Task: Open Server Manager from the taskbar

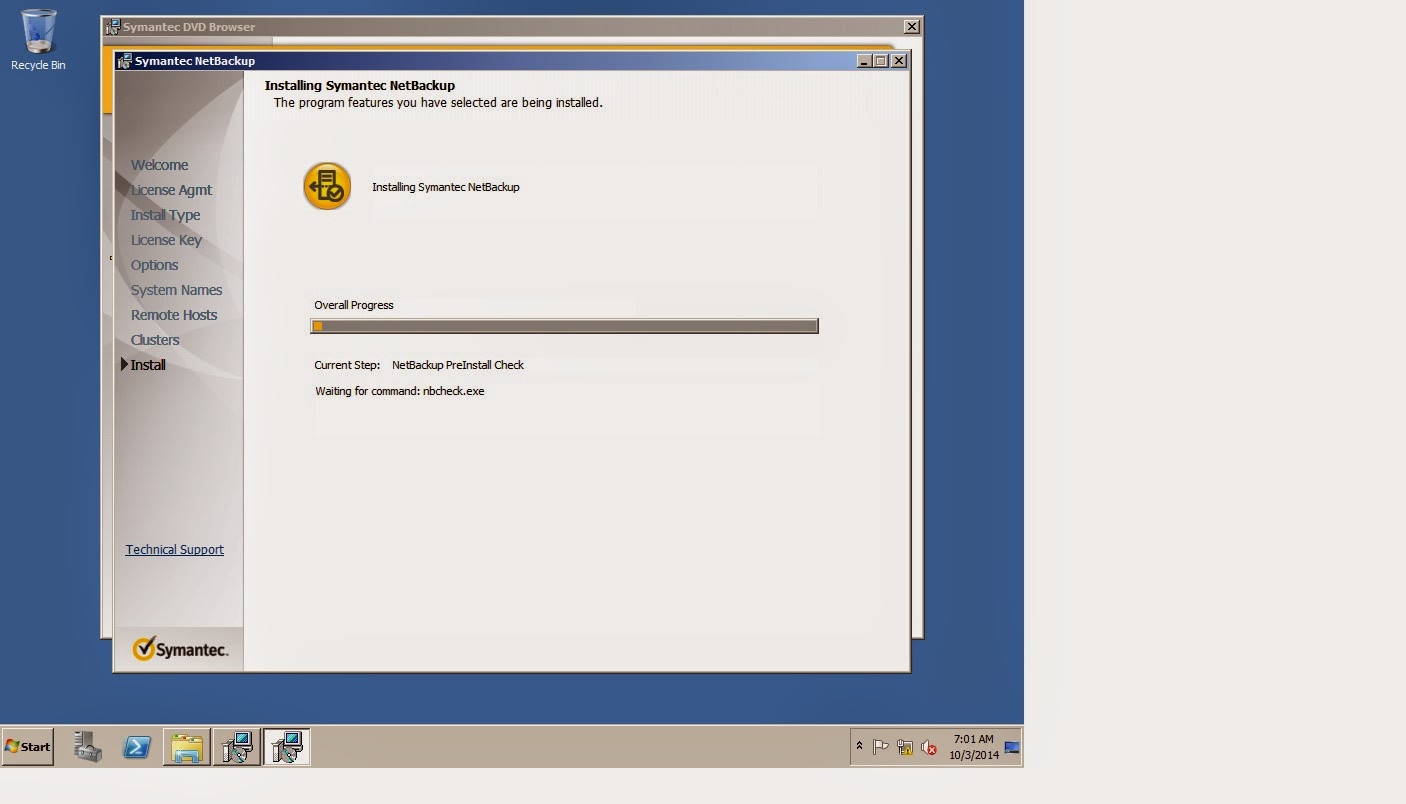Action: point(86,746)
